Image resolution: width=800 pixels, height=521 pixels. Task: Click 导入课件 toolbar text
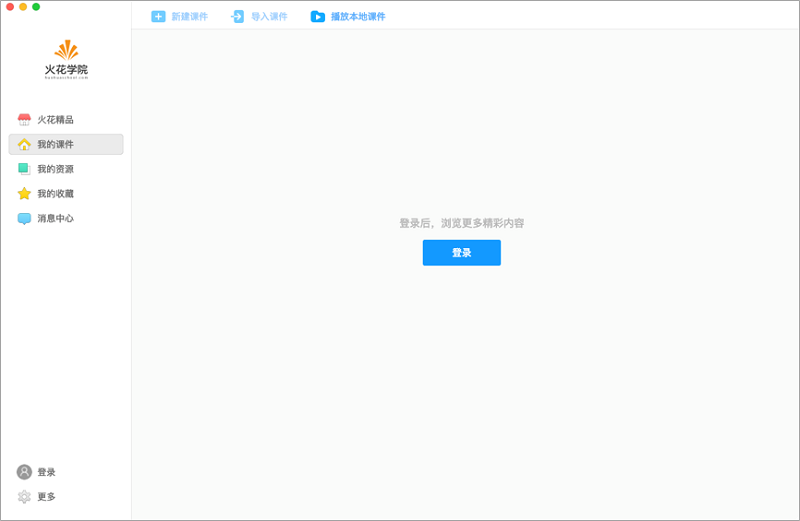click(269, 16)
